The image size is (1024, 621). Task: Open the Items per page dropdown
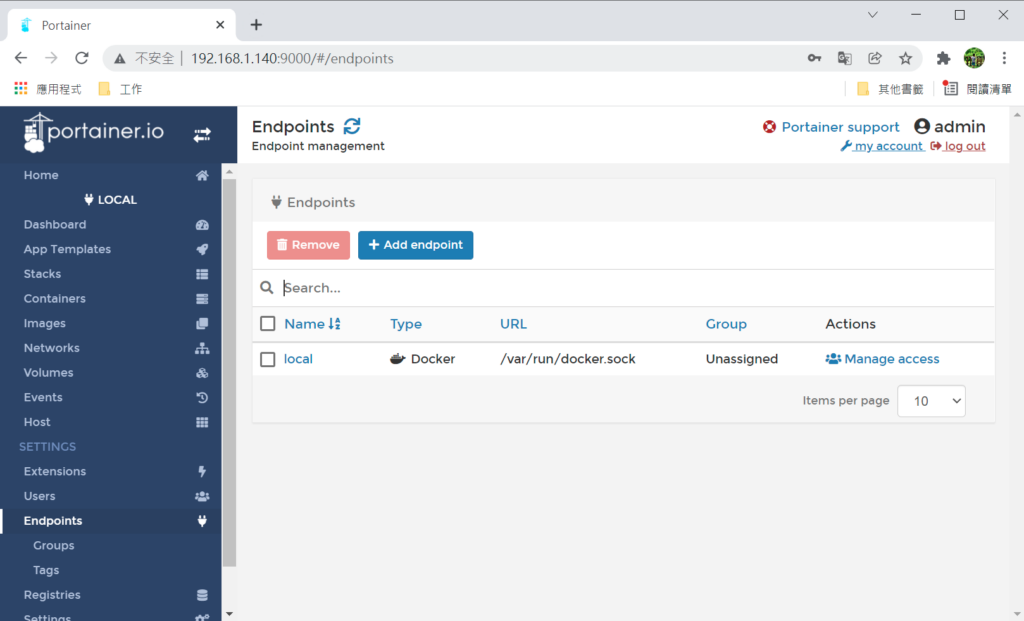[x=931, y=401]
